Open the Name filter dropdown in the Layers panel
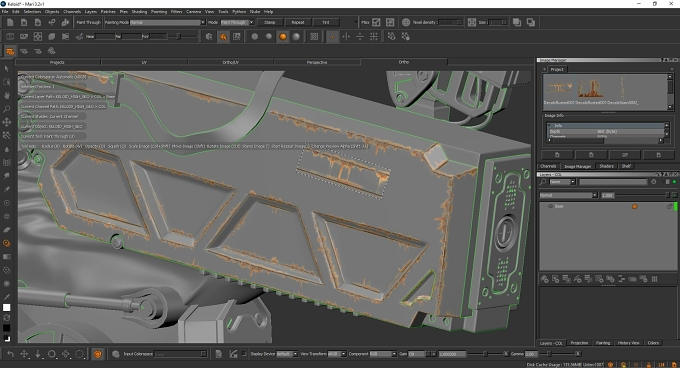This screenshot has width=680, height=368. 563,182
